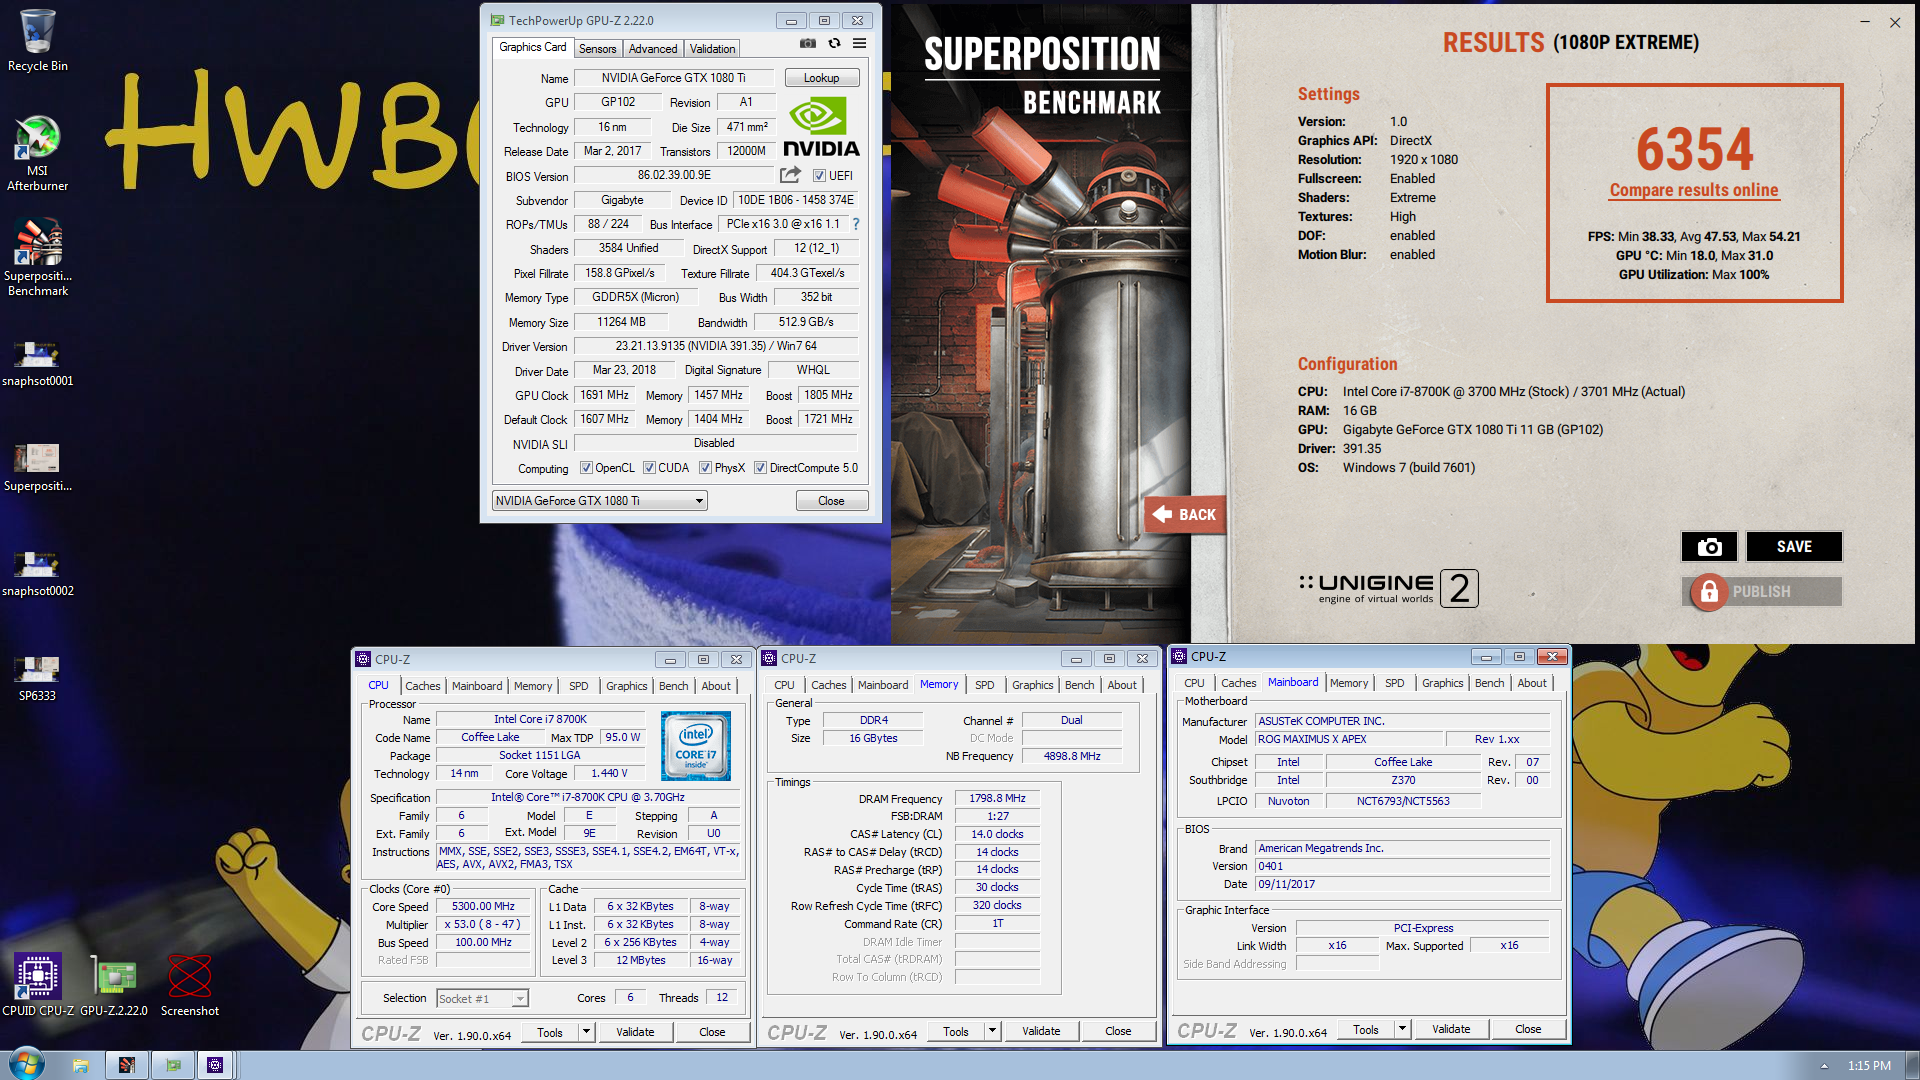Toggle the UEFI checkbox in GPU-Z
The width and height of the screenshot is (1920, 1080).
819,176
